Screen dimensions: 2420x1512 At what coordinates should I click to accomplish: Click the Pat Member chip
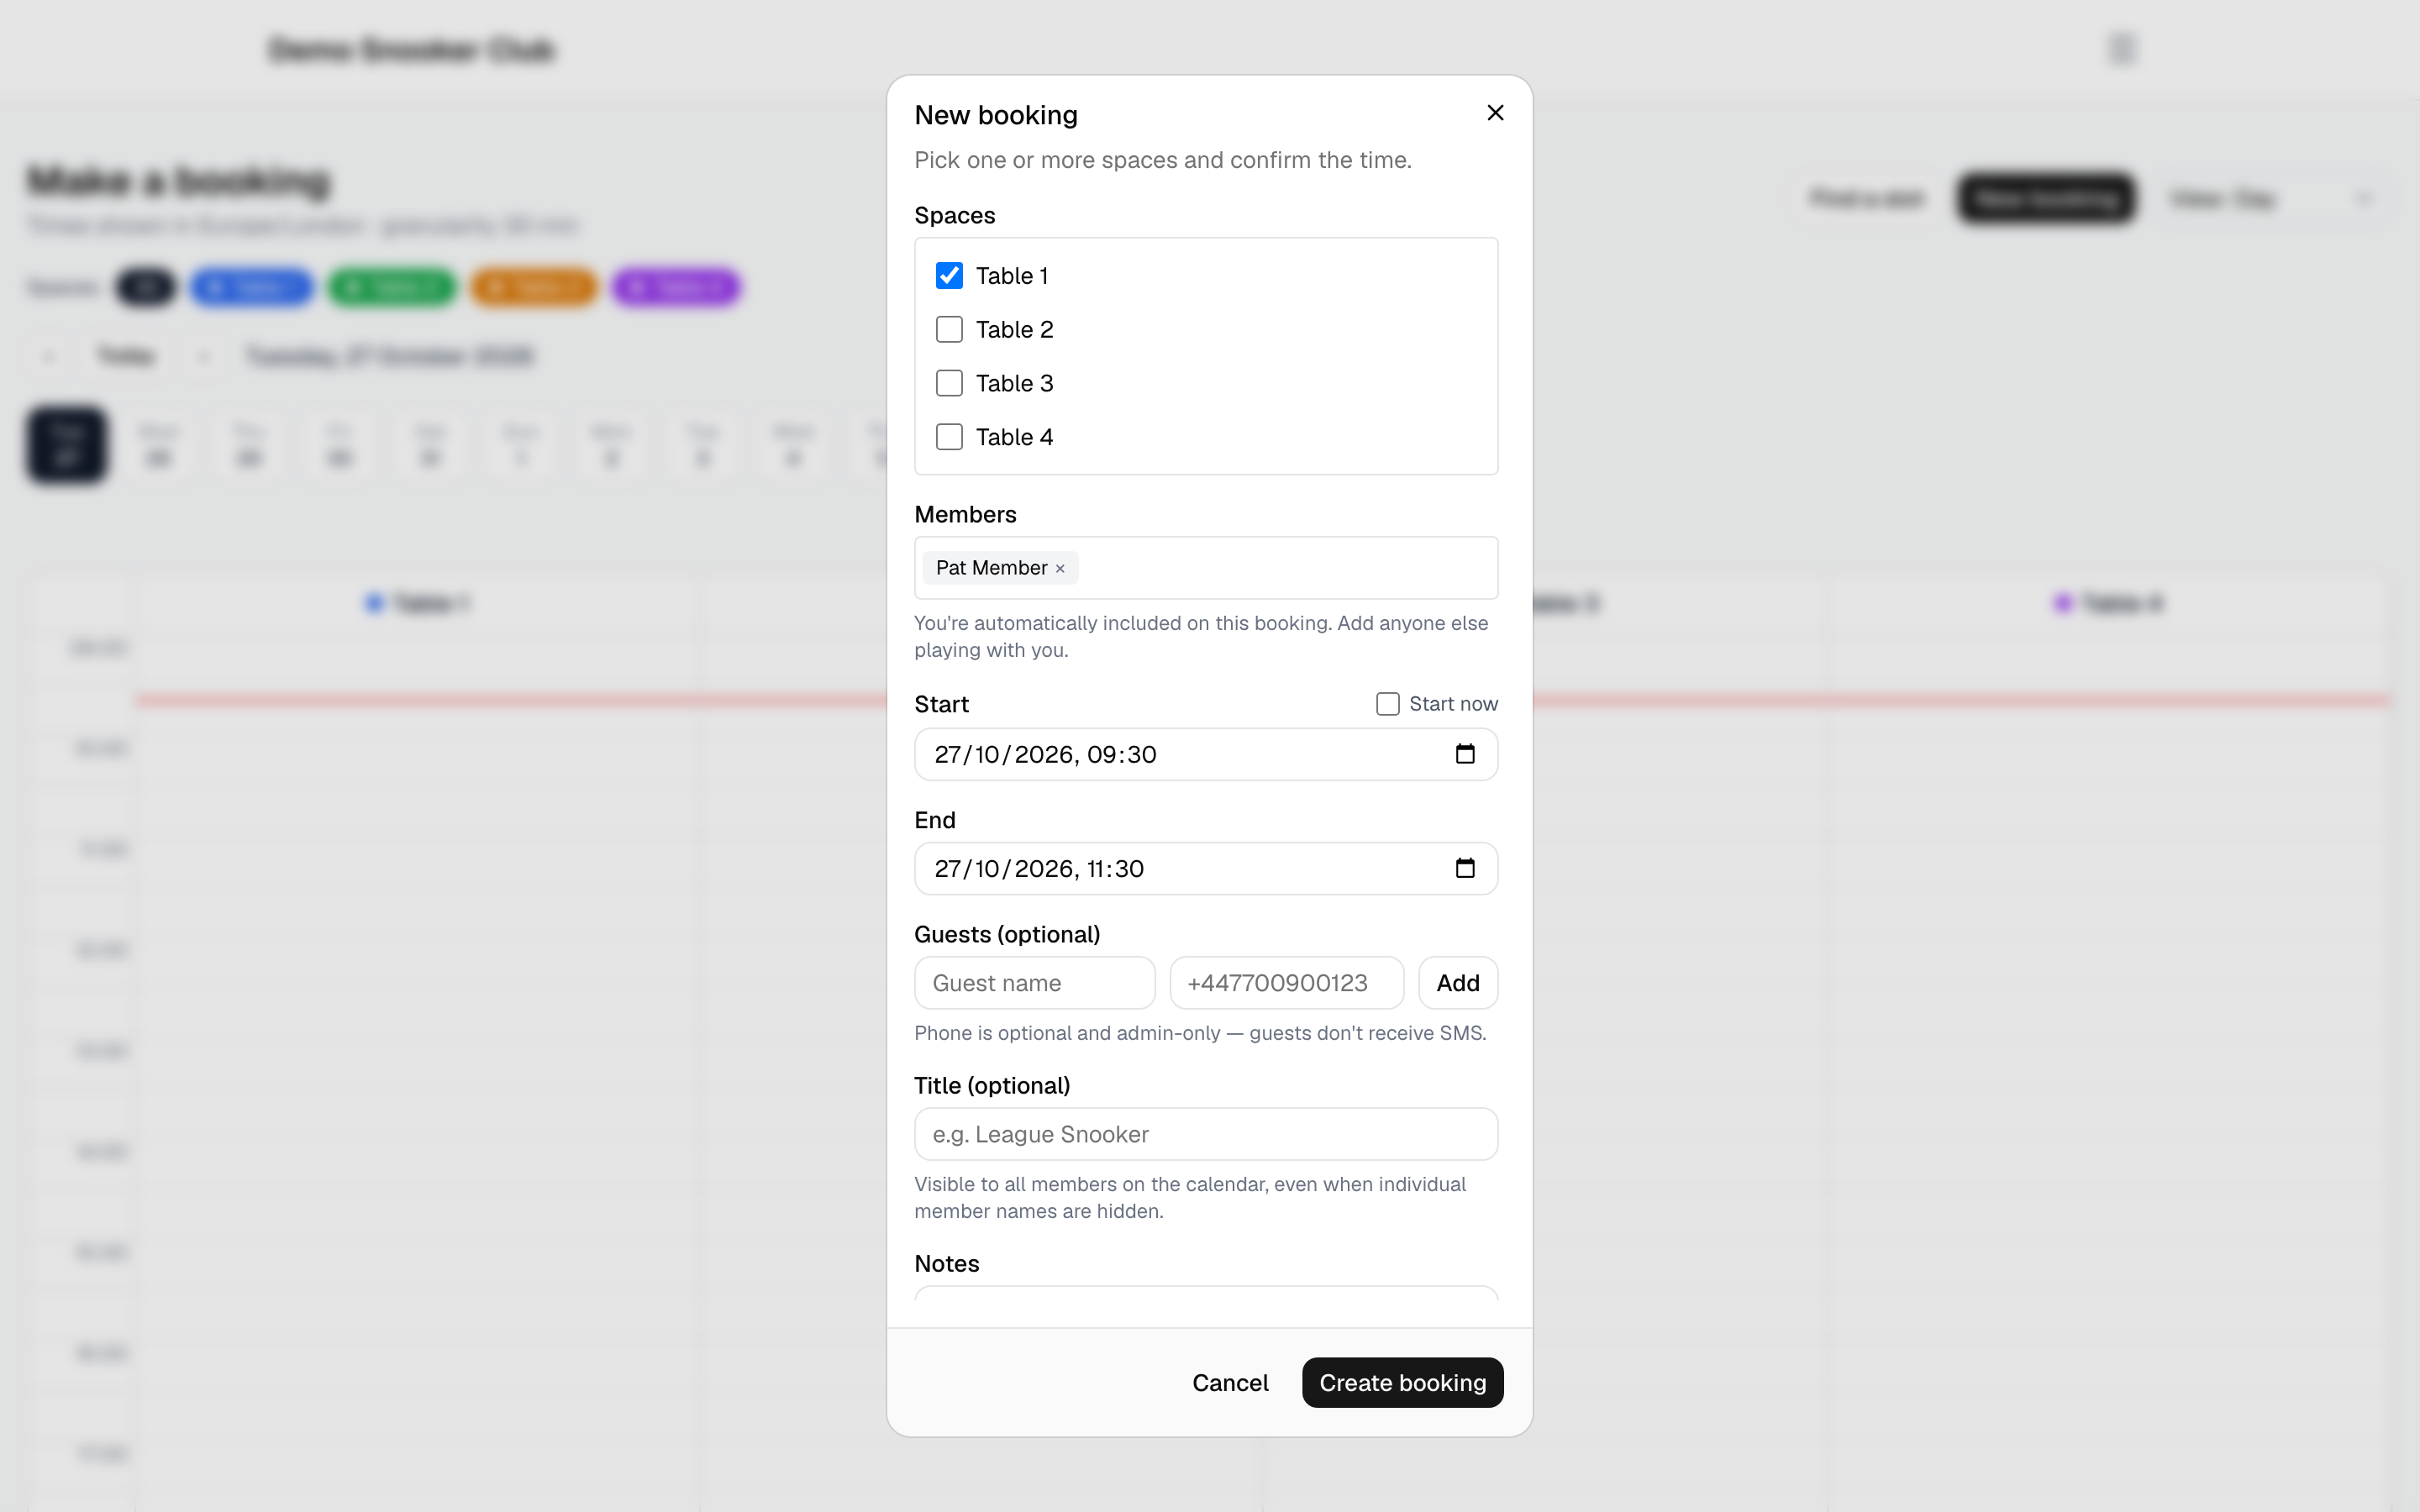(1000, 568)
